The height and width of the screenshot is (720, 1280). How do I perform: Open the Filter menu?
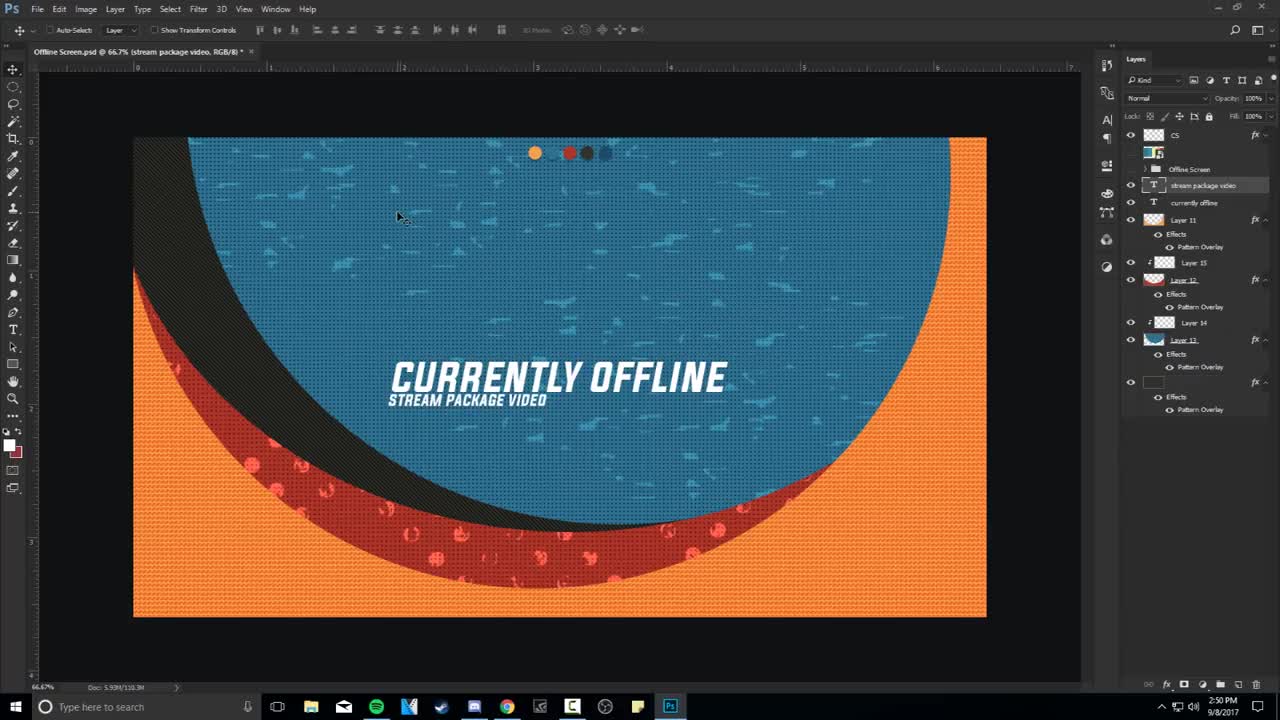tap(199, 9)
